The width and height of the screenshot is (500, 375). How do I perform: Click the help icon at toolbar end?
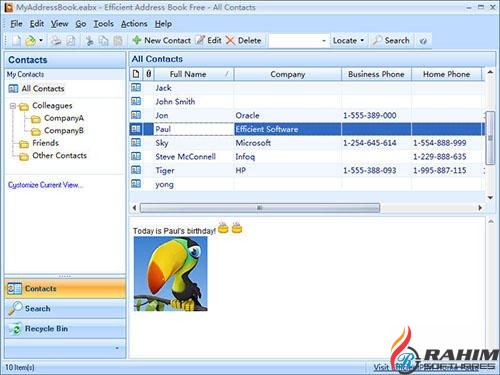coord(423,41)
